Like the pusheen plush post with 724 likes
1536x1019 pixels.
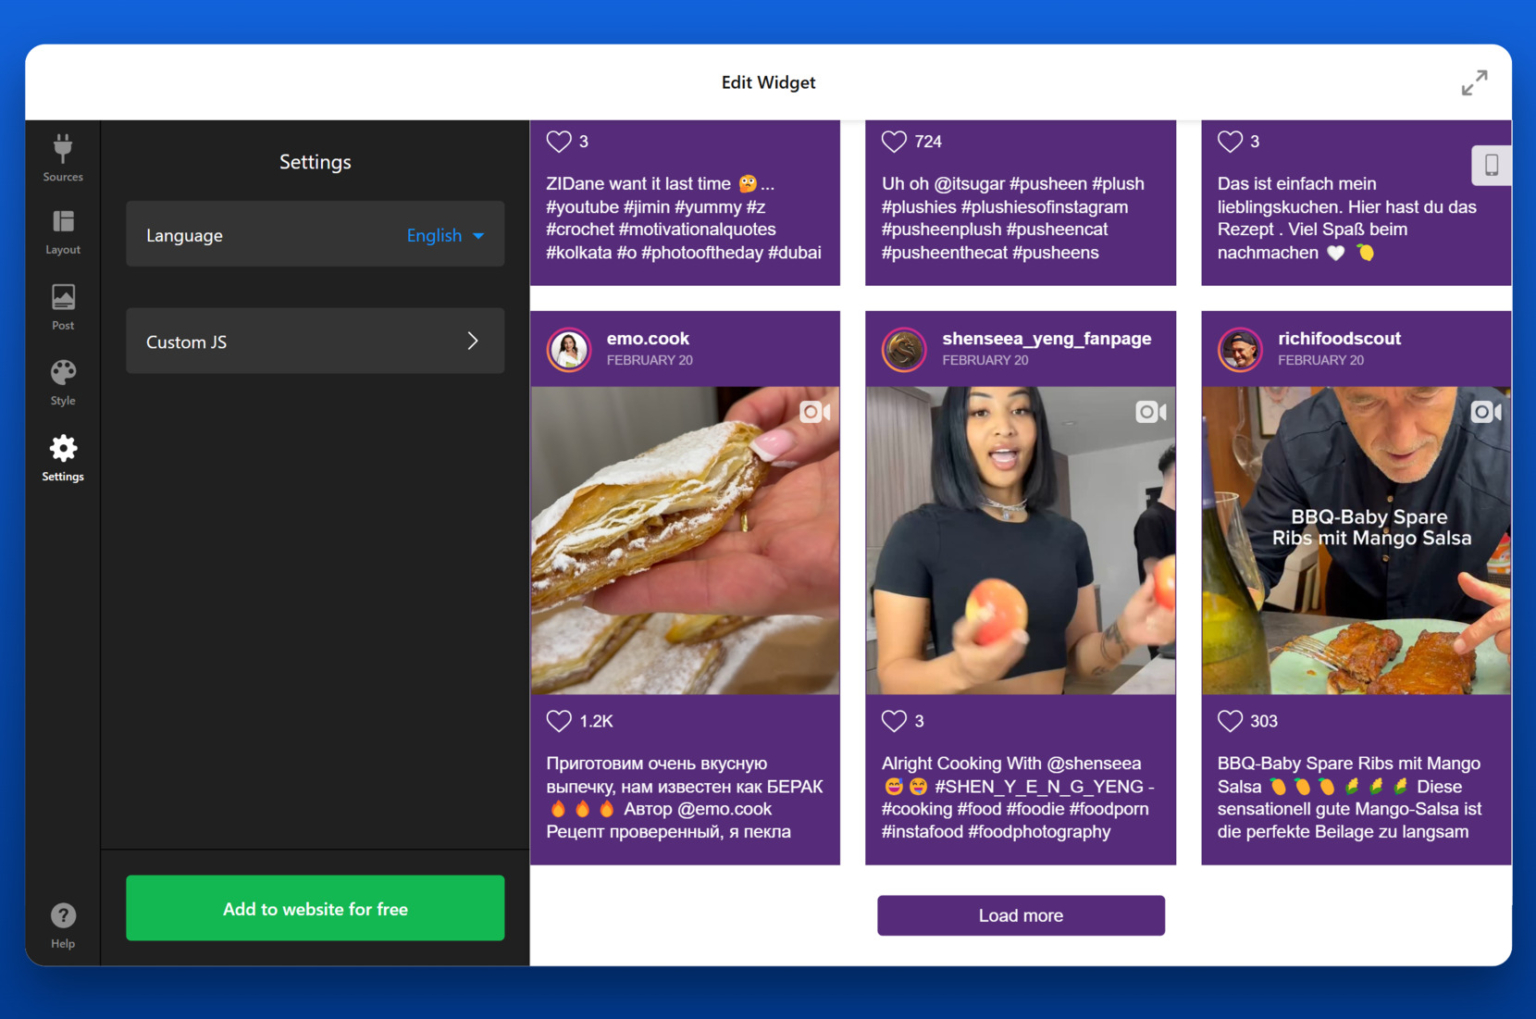[894, 141]
